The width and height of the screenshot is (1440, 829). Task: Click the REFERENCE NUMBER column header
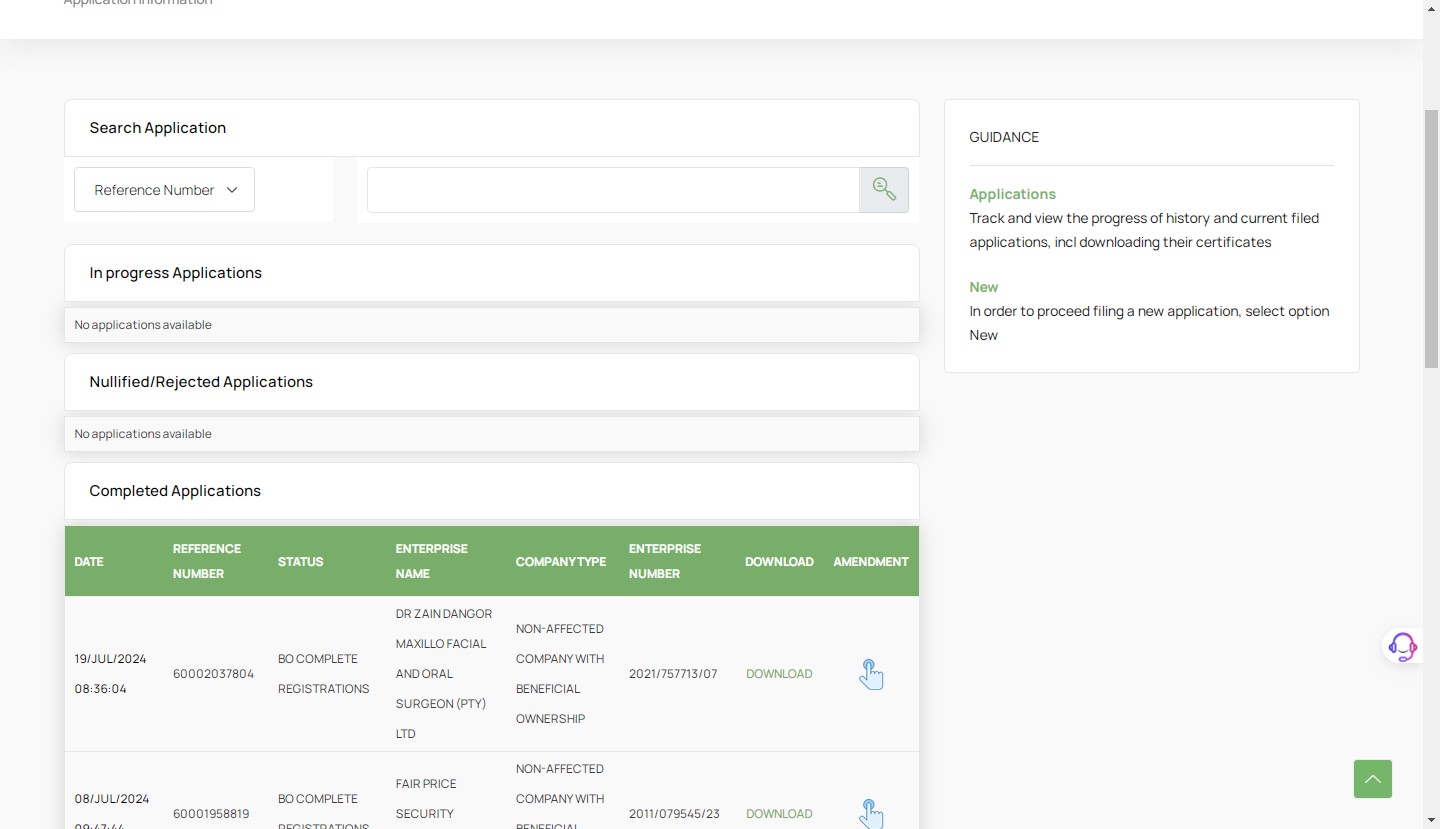tap(207, 561)
